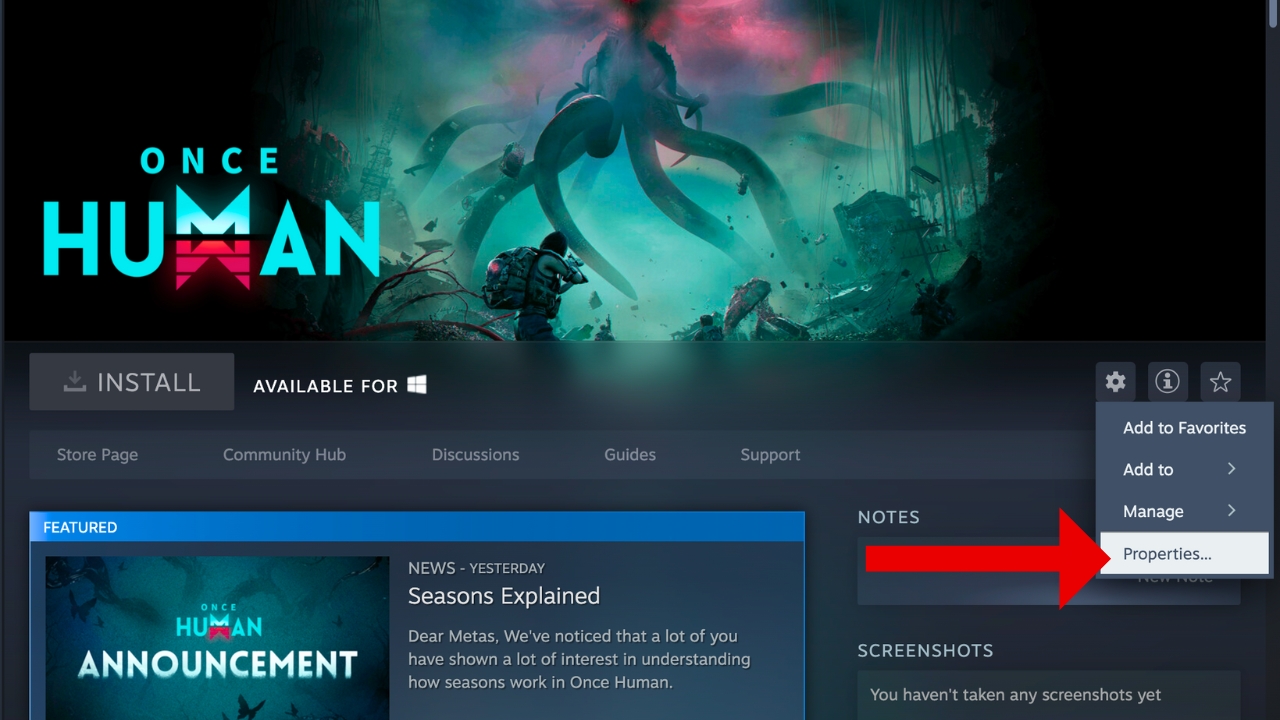The width and height of the screenshot is (1280, 720).
Task: Go to Community Hub
Action: coord(284,455)
